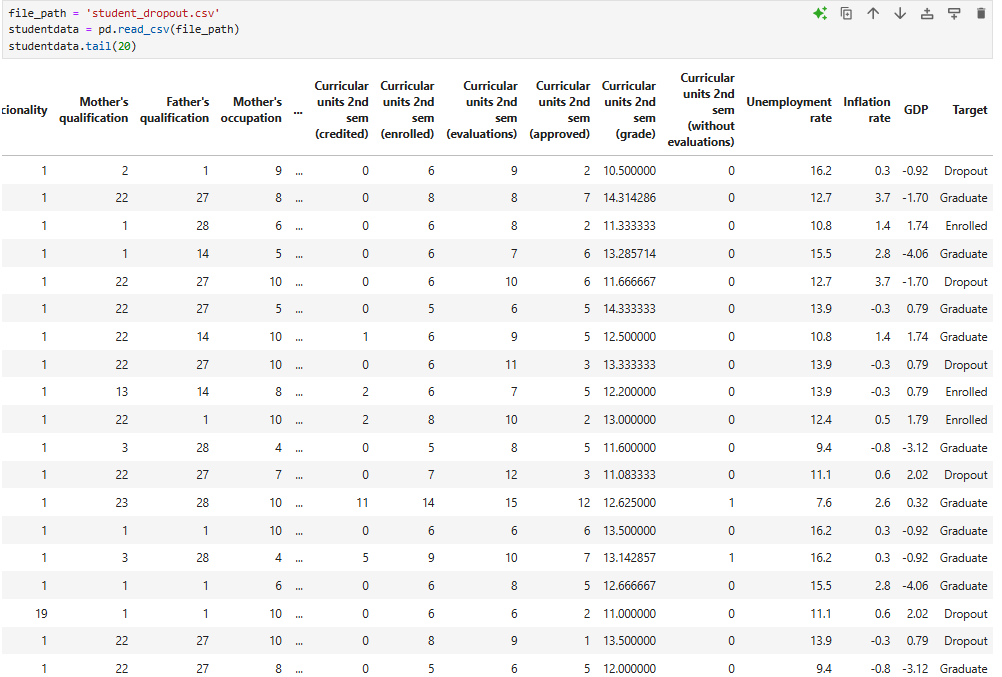Viewport: 1002px width, 677px height.
Task: Select the Inflation rate column header
Action: 867,110
